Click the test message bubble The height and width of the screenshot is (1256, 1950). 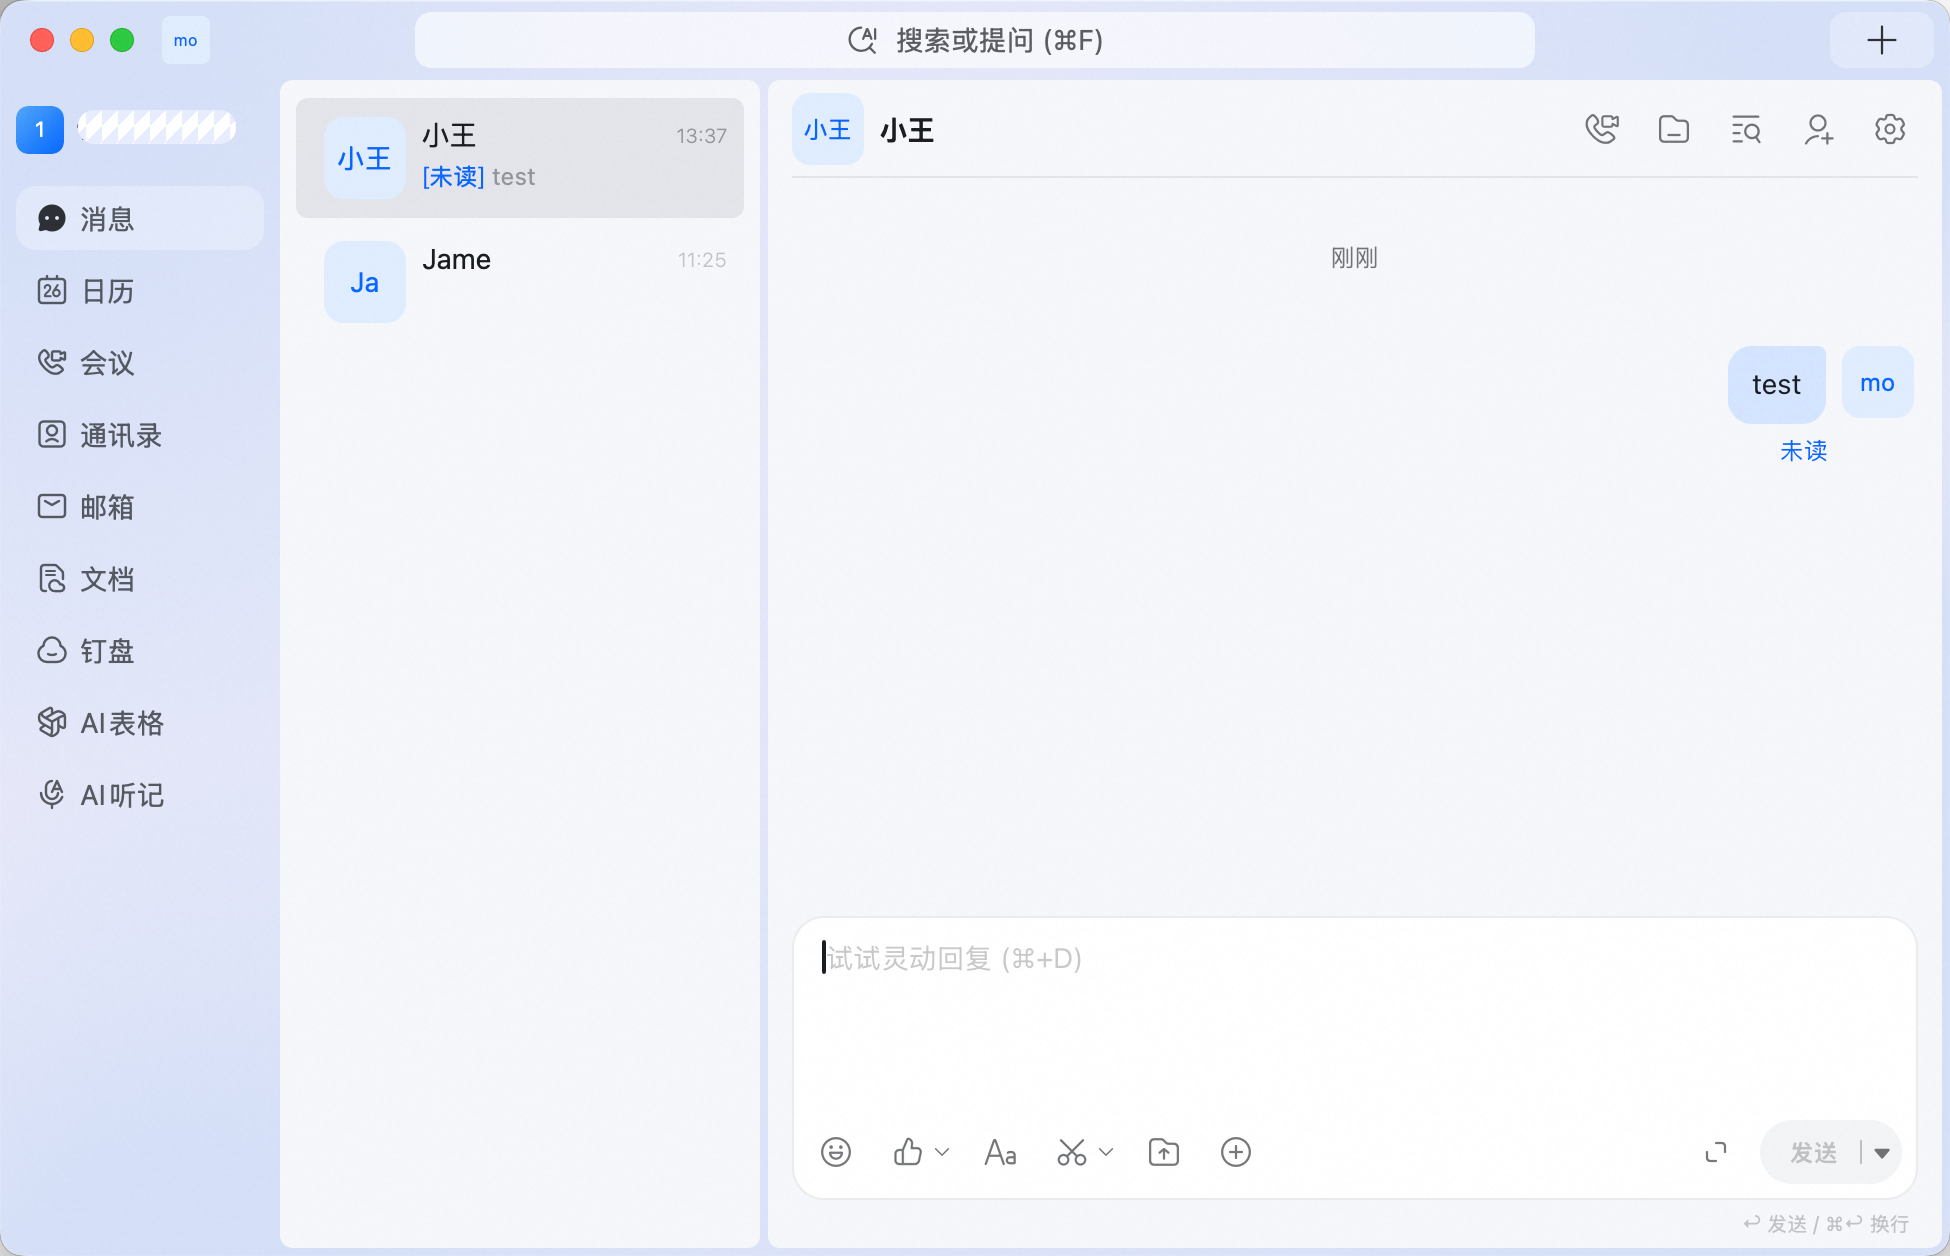[1776, 384]
